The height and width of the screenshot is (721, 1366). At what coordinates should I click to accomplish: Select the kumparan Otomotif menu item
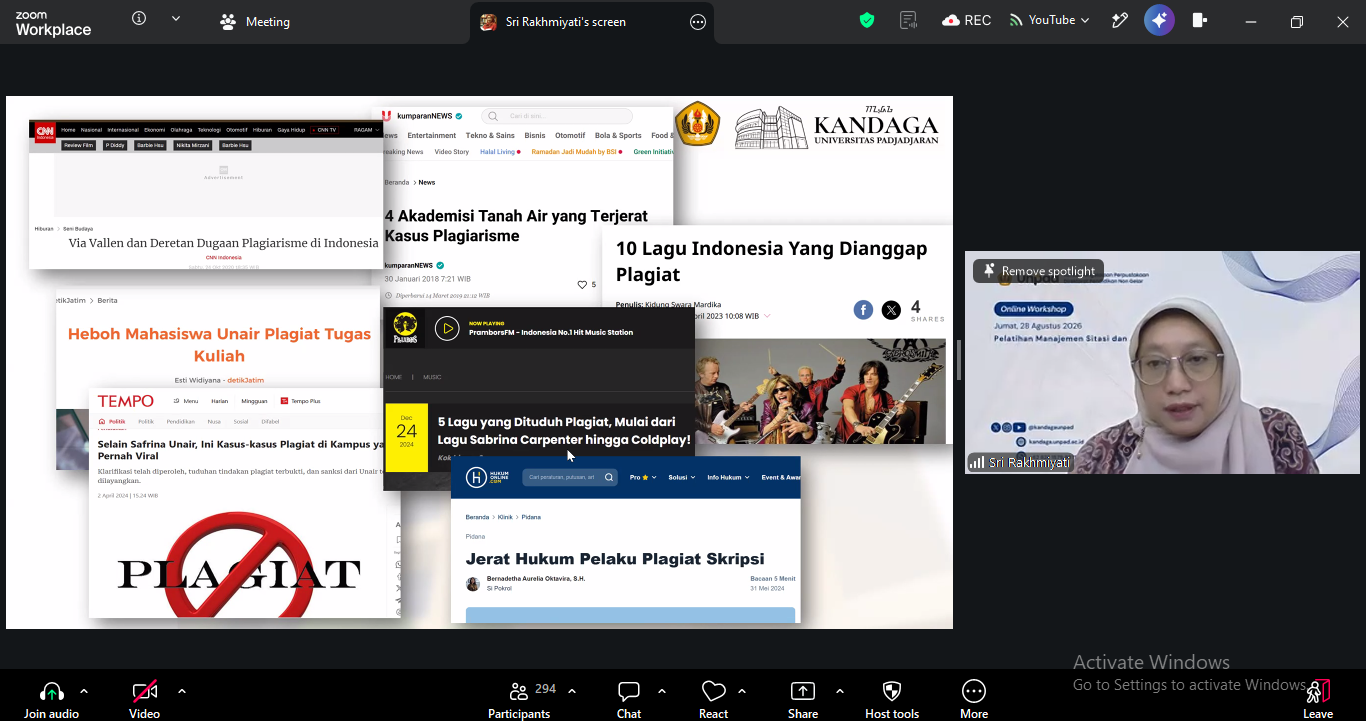tap(570, 136)
